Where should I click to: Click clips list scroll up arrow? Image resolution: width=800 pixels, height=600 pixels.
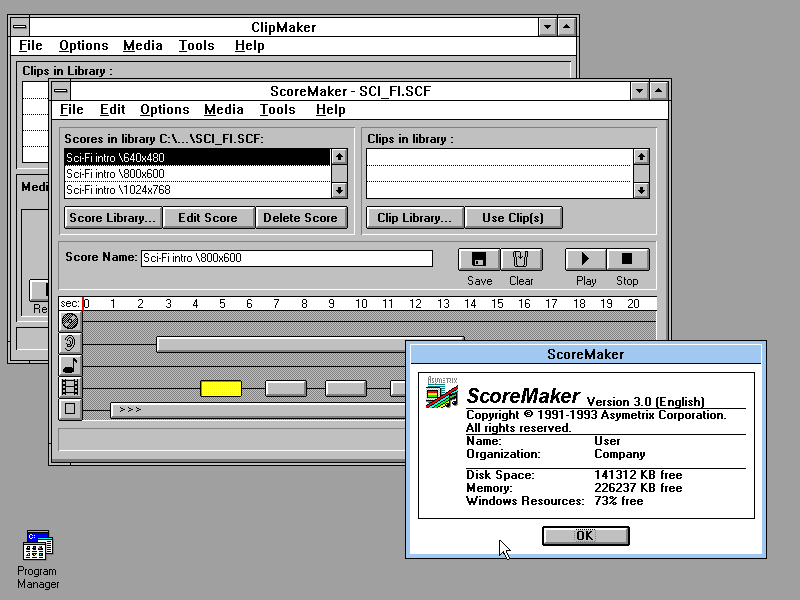coord(641,157)
